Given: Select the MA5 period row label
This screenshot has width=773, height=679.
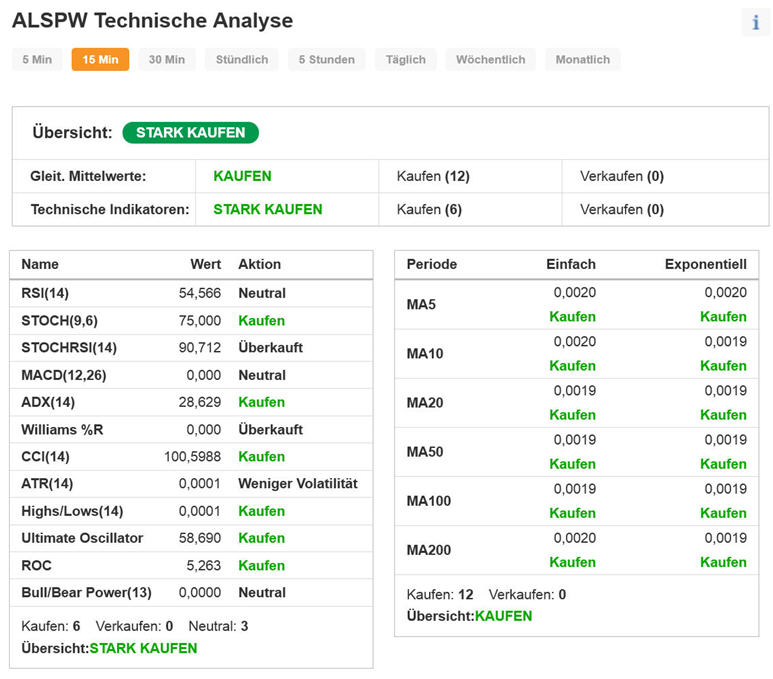Looking at the screenshot, I should [421, 305].
